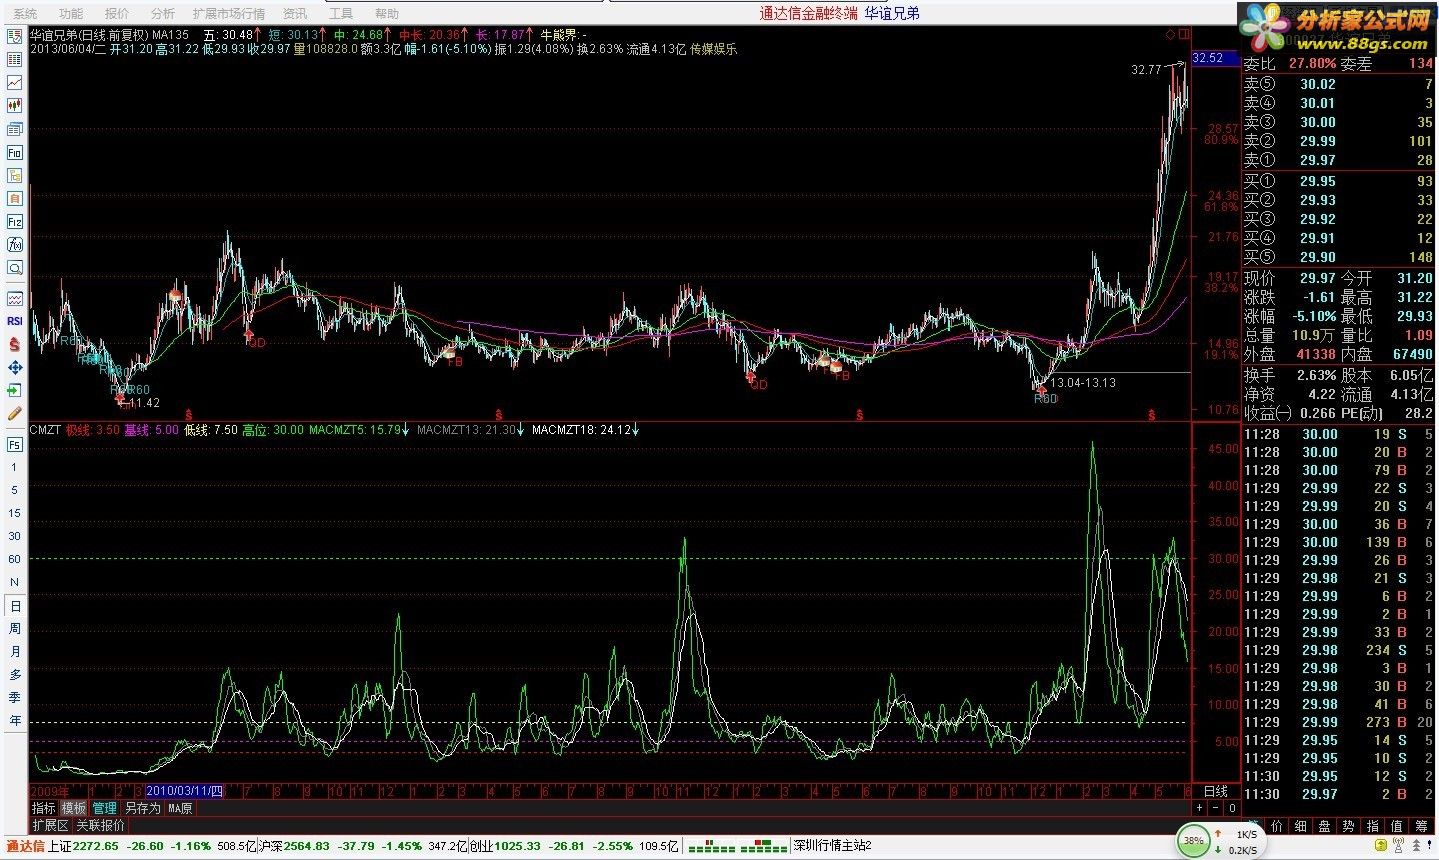The height and width of the screenshot is (860, 1439).
Task: Switch to 60-minute period
Action: point(15,559)
